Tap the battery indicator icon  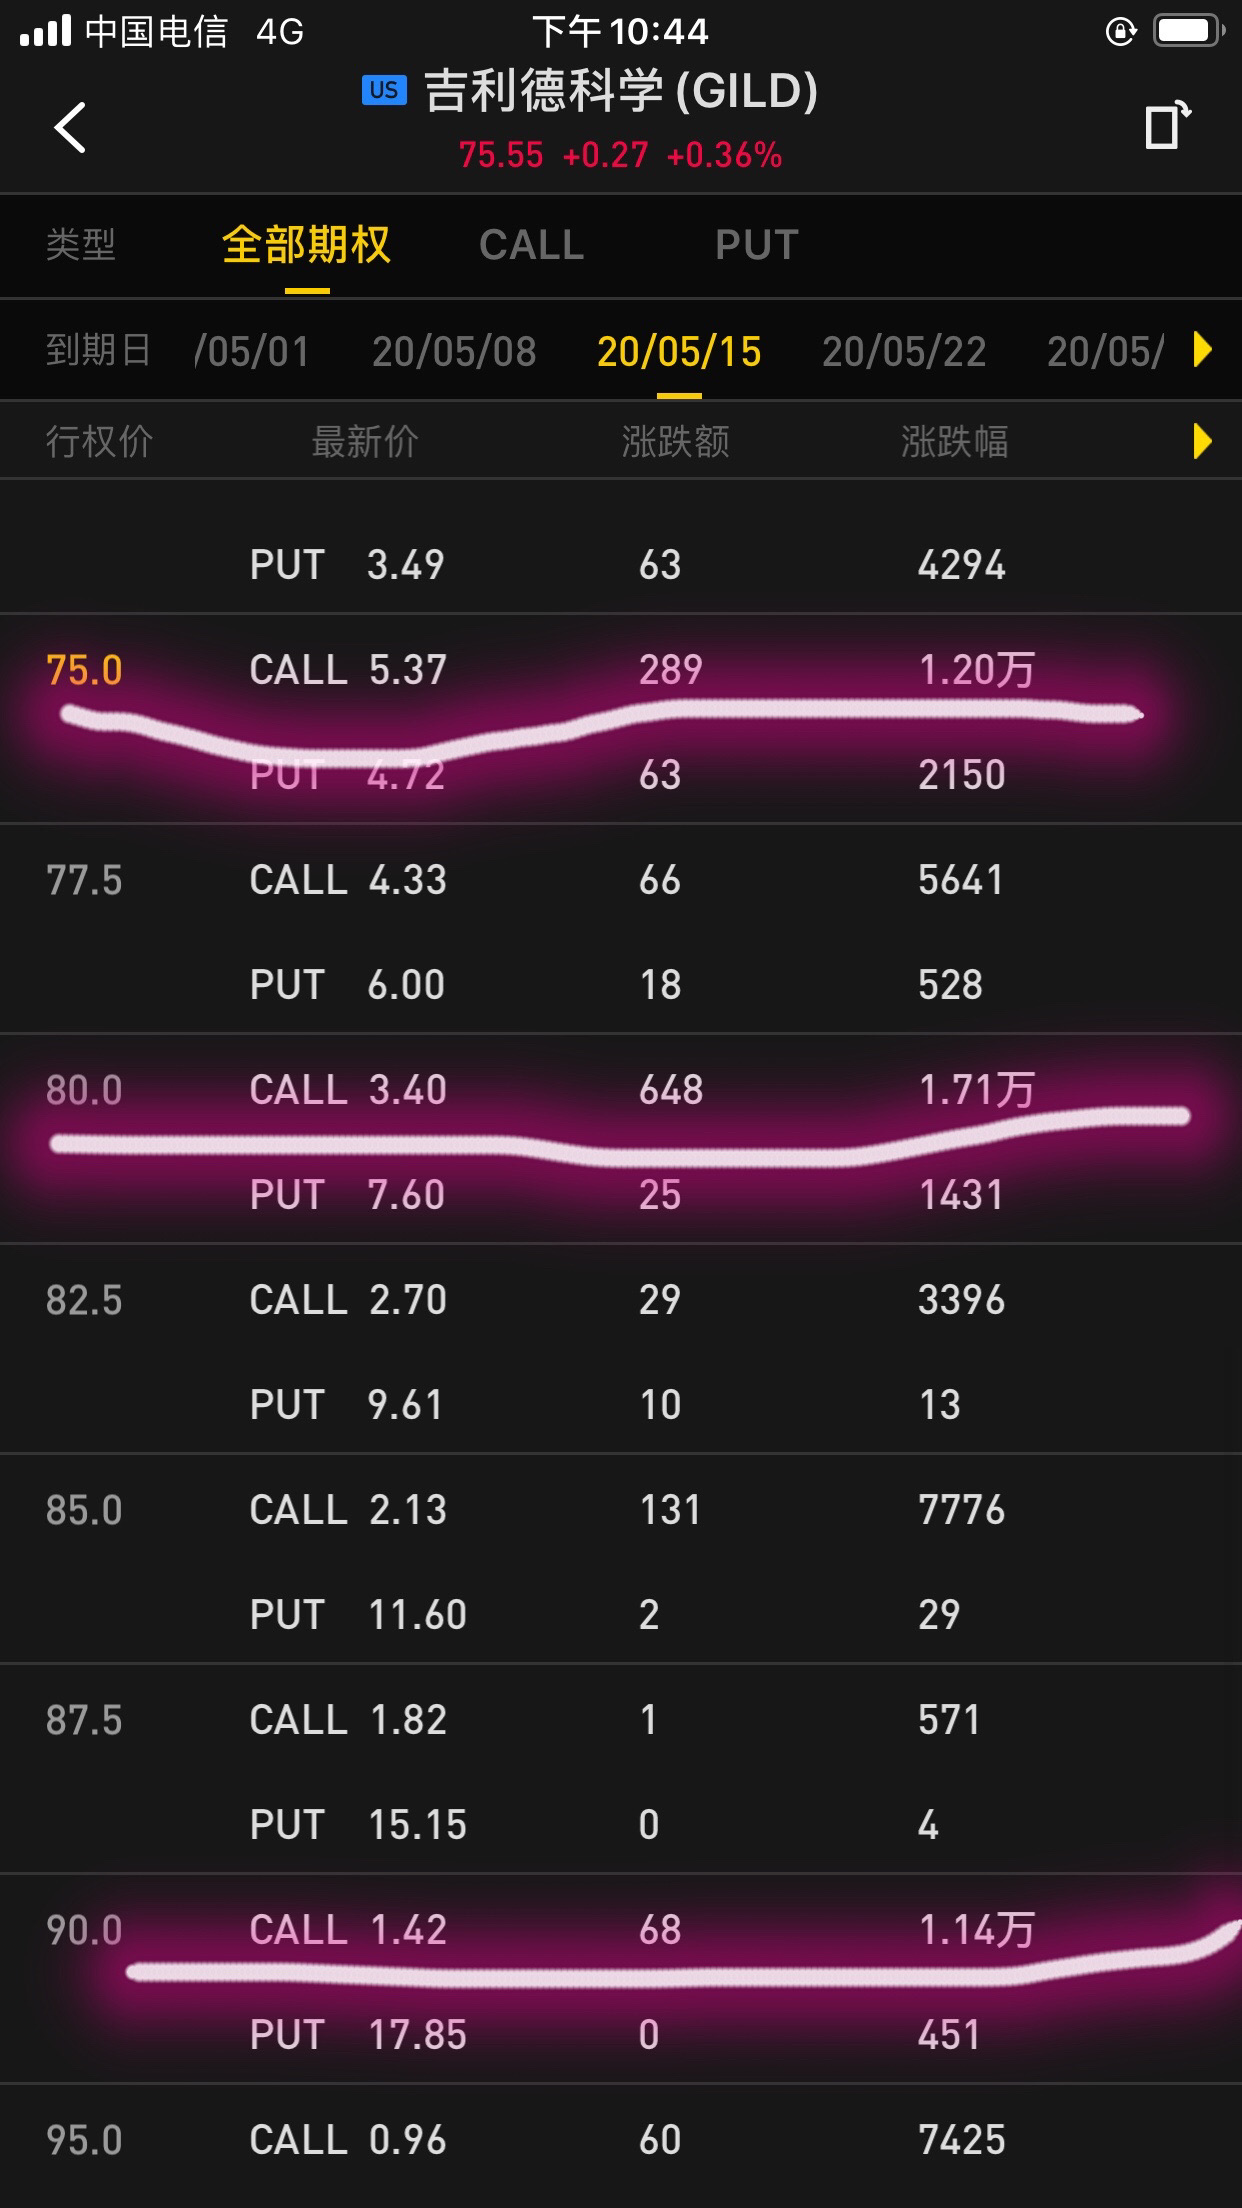1189,31
